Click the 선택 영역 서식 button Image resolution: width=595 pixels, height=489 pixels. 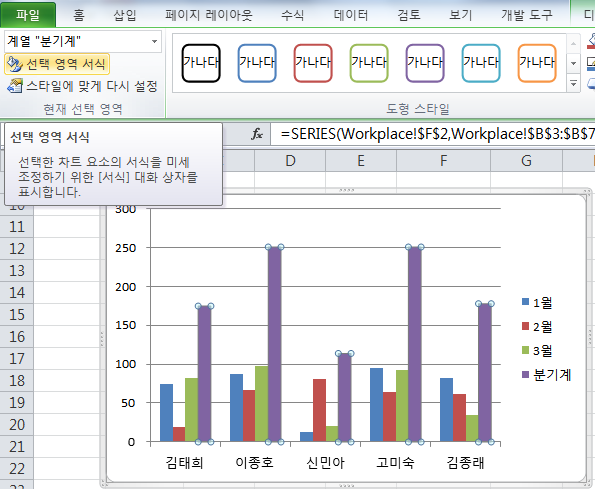tap(57, 64)
